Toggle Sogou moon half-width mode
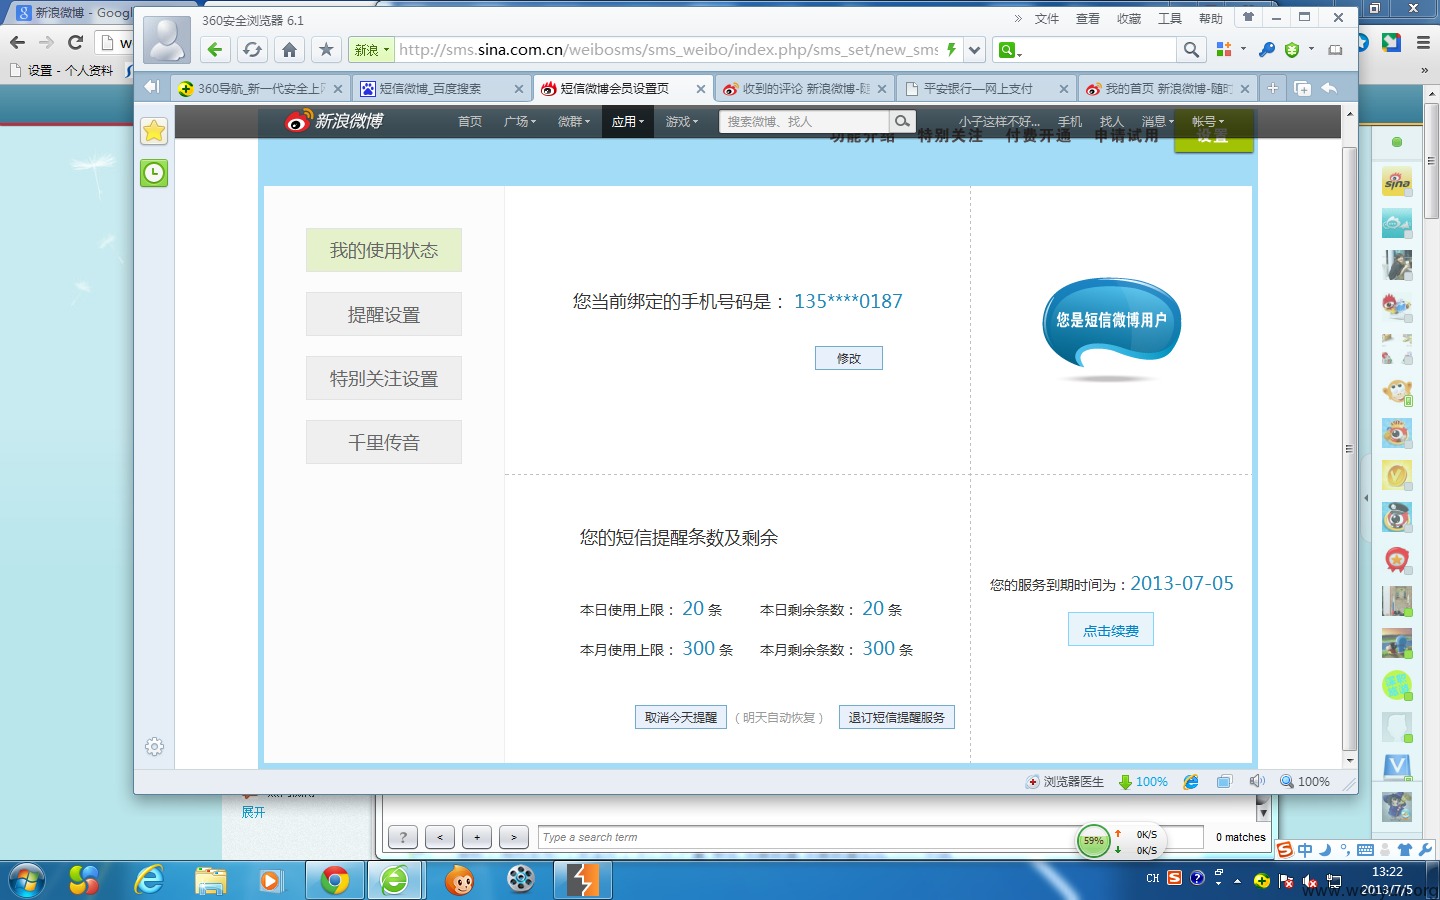 (x=1325, y=850)
